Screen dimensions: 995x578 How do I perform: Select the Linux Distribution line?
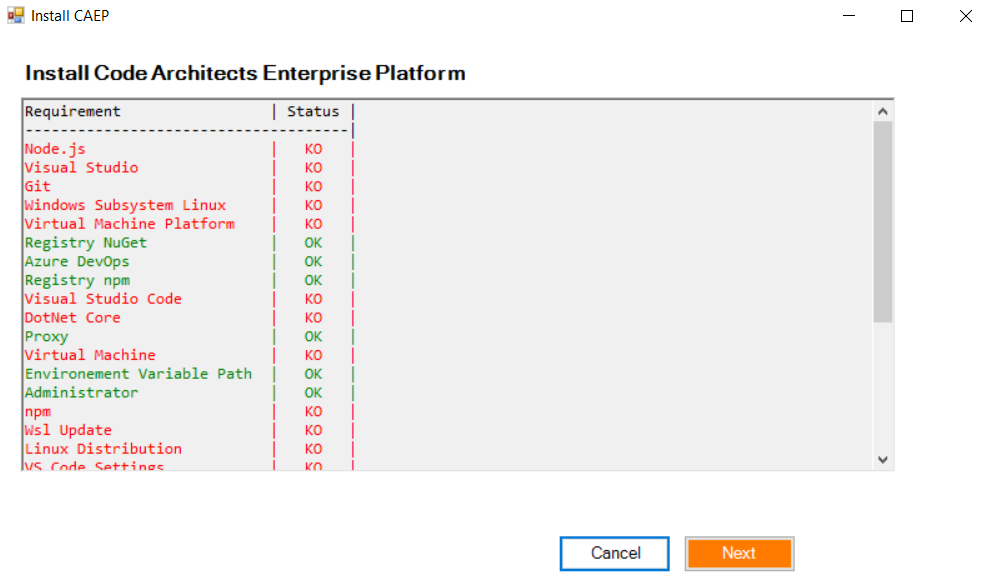coord(103,449)
